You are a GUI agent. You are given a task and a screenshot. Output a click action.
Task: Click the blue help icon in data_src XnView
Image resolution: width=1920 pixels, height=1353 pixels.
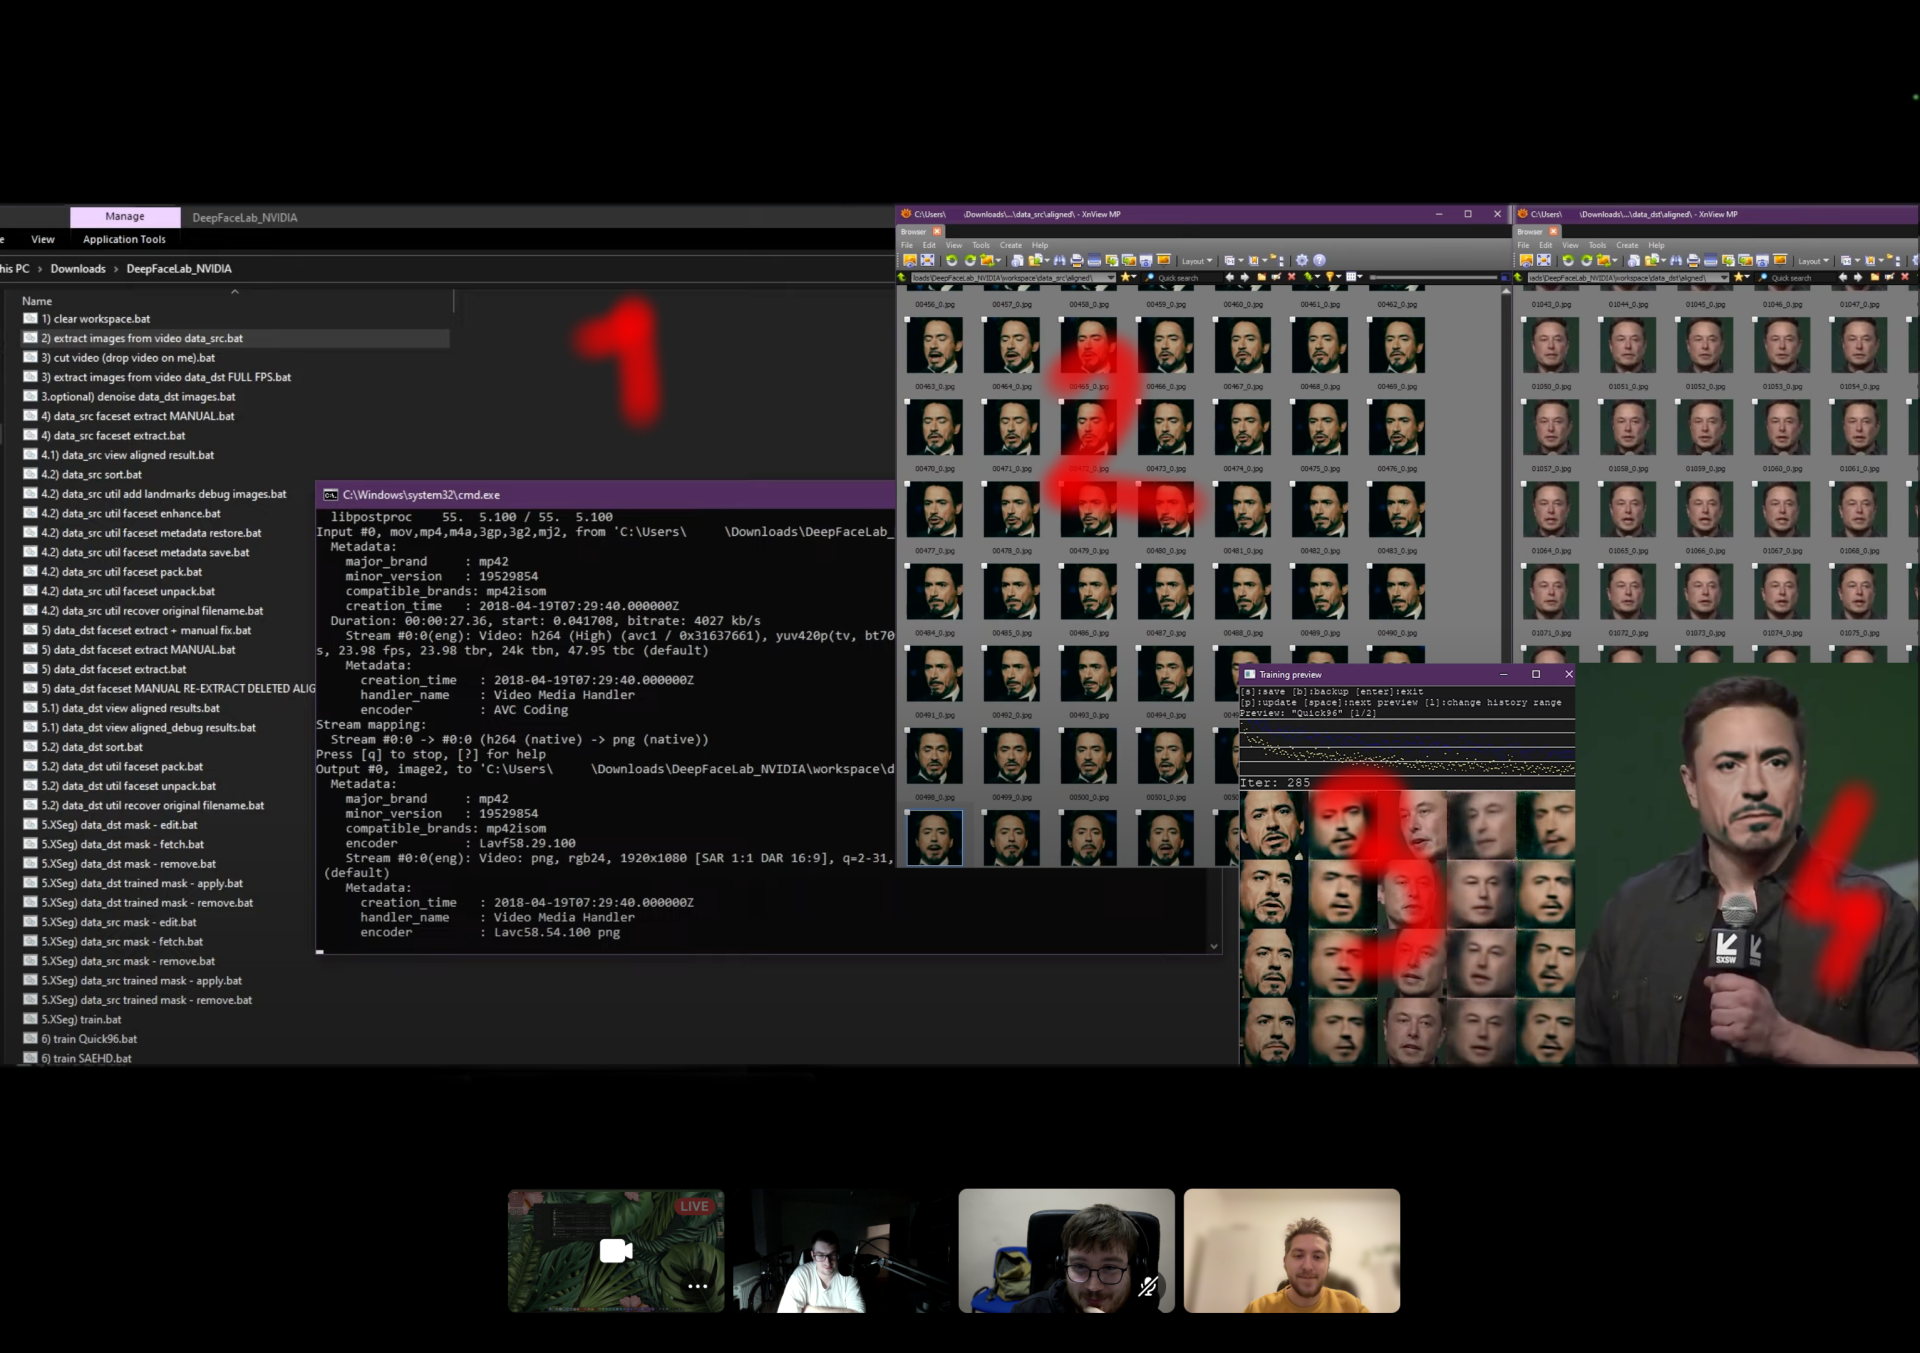(1319, 260)
